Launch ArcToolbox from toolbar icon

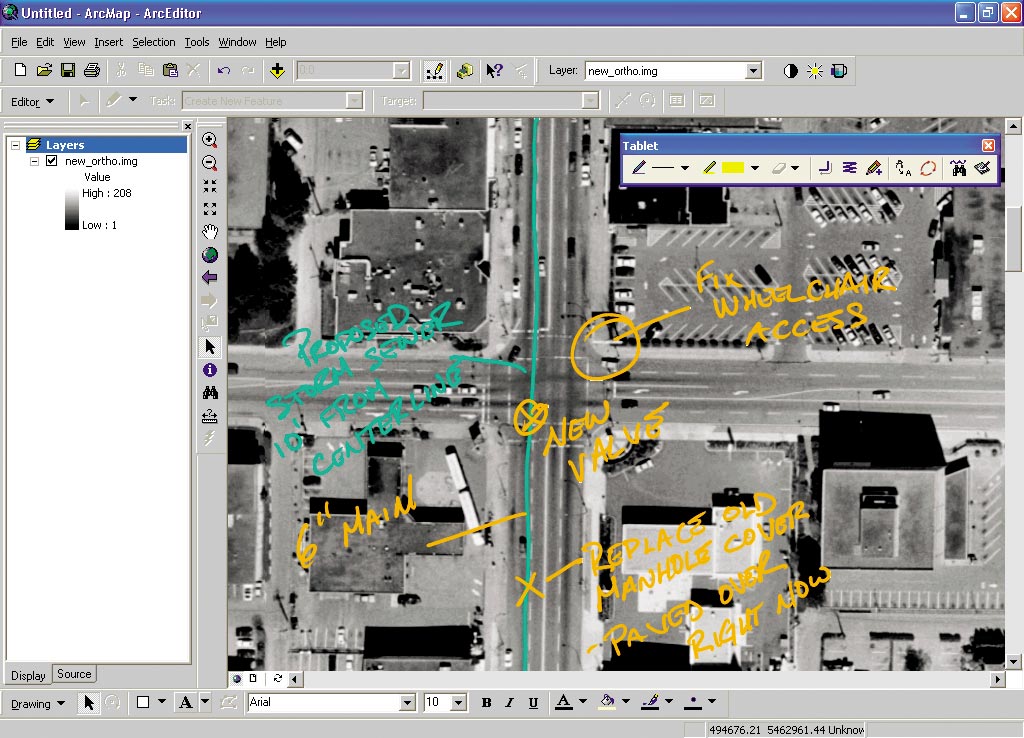pyautogui.click(x=465, y=71)
